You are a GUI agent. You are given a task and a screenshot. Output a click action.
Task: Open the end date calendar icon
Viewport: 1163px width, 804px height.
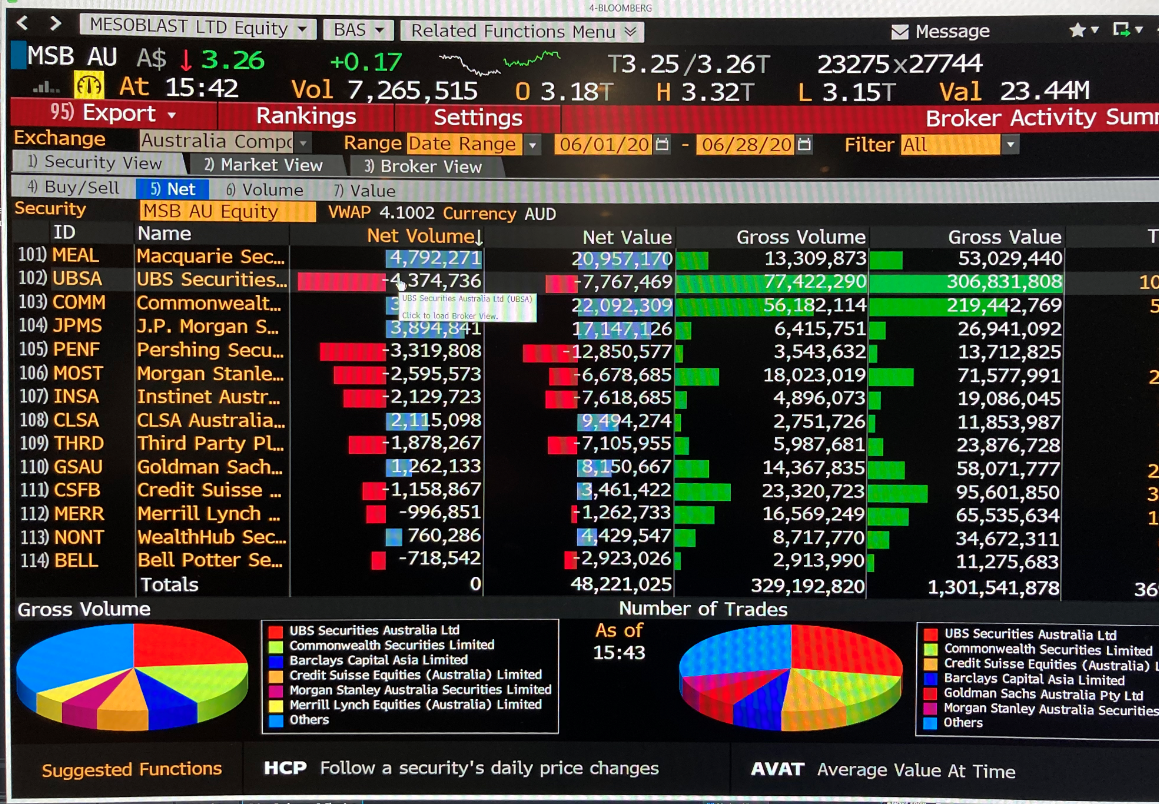click(804, 144)
